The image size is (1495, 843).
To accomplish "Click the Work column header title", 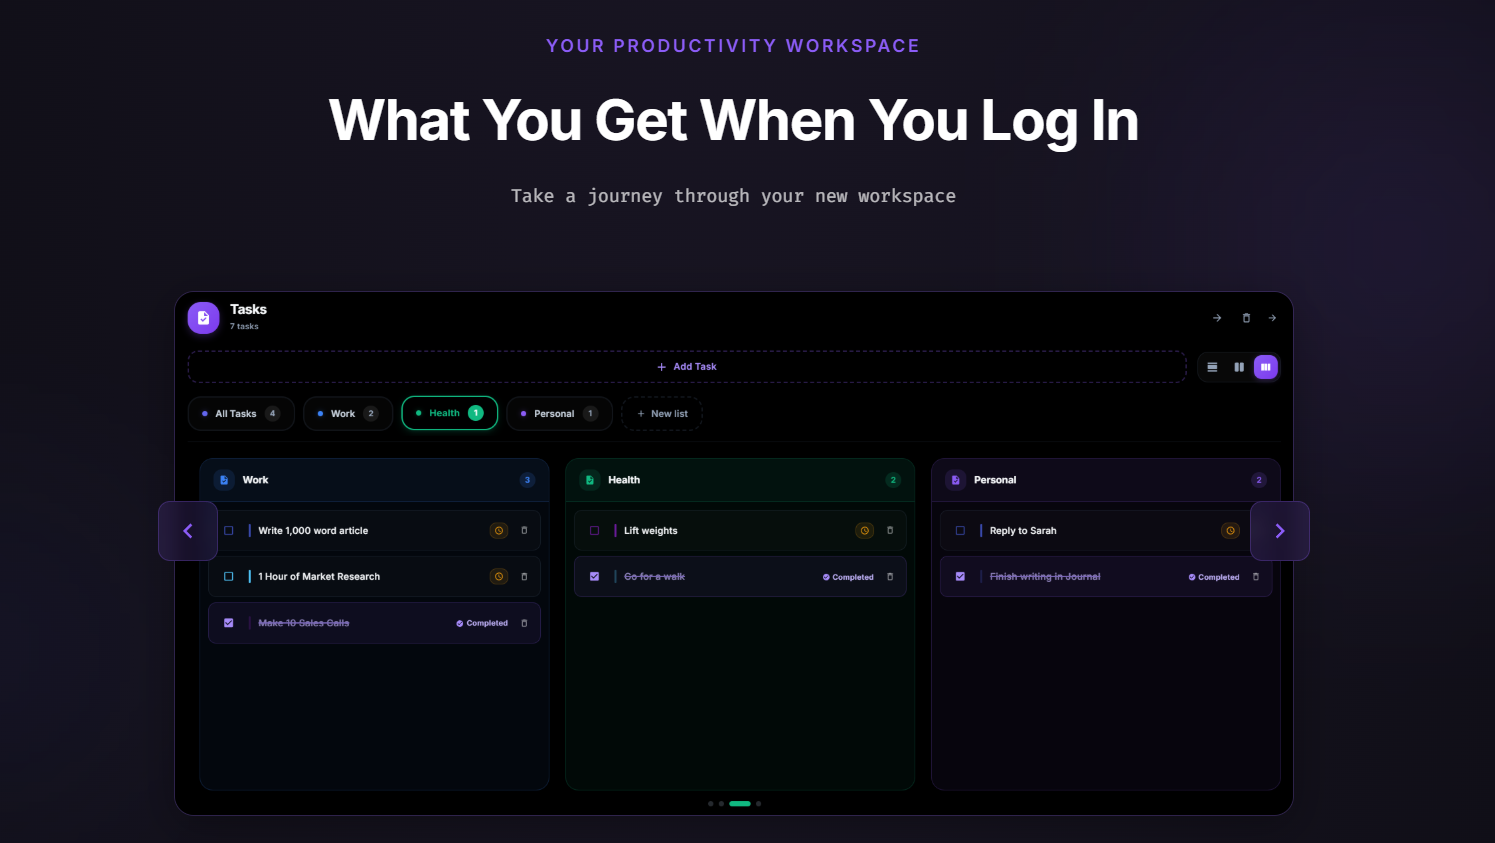I will click(x=255, y=480).
